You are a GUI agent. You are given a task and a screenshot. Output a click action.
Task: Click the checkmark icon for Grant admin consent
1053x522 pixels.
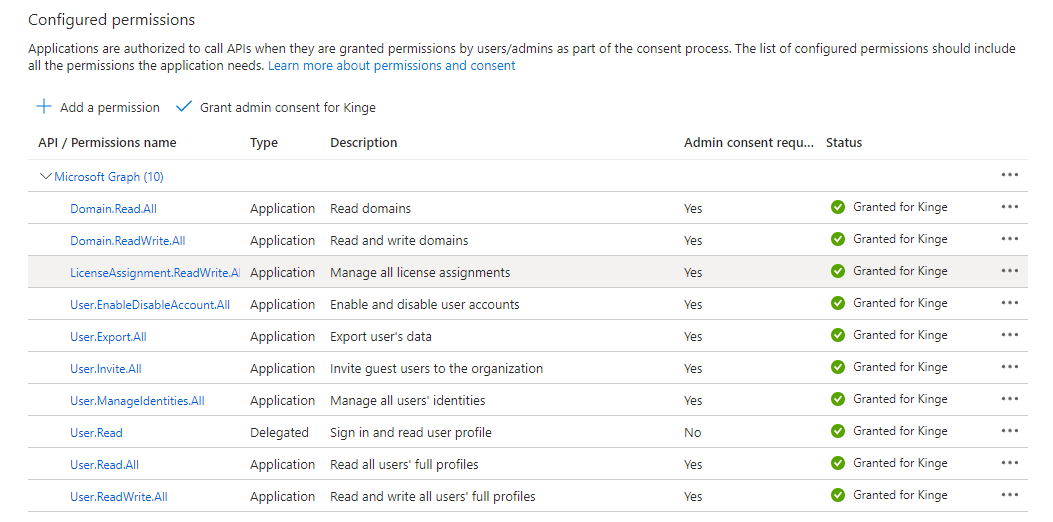(x=183, y=107)
